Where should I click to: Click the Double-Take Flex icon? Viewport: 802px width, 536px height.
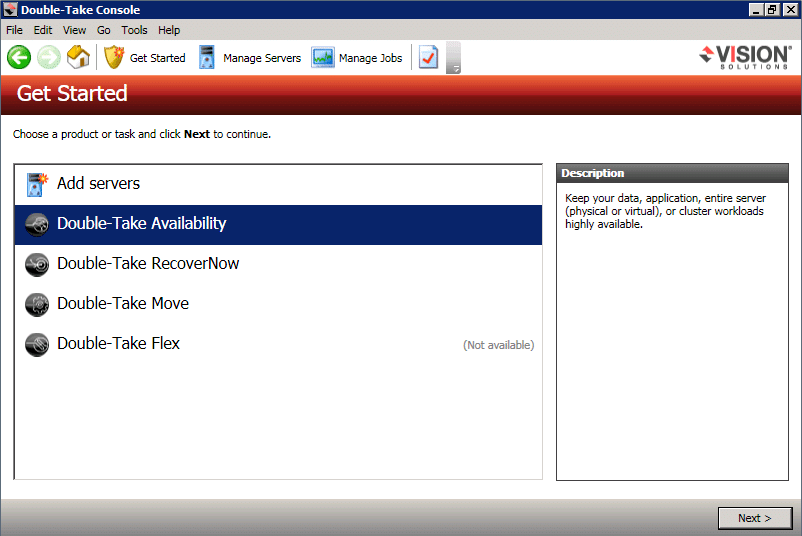[x=37, y=344]
